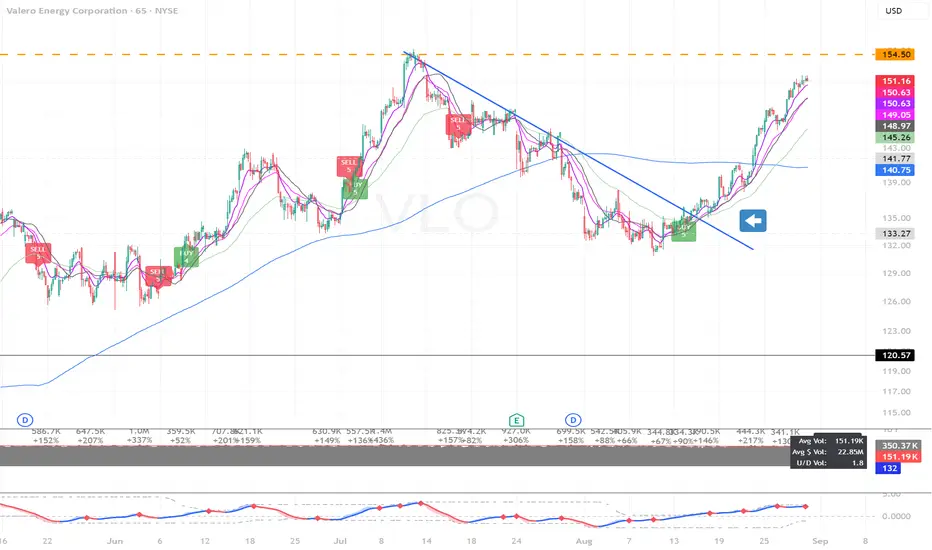Viewport: 932px width, 550px height.
Task: Click the 133.27 price label
Action: point(896,234)
